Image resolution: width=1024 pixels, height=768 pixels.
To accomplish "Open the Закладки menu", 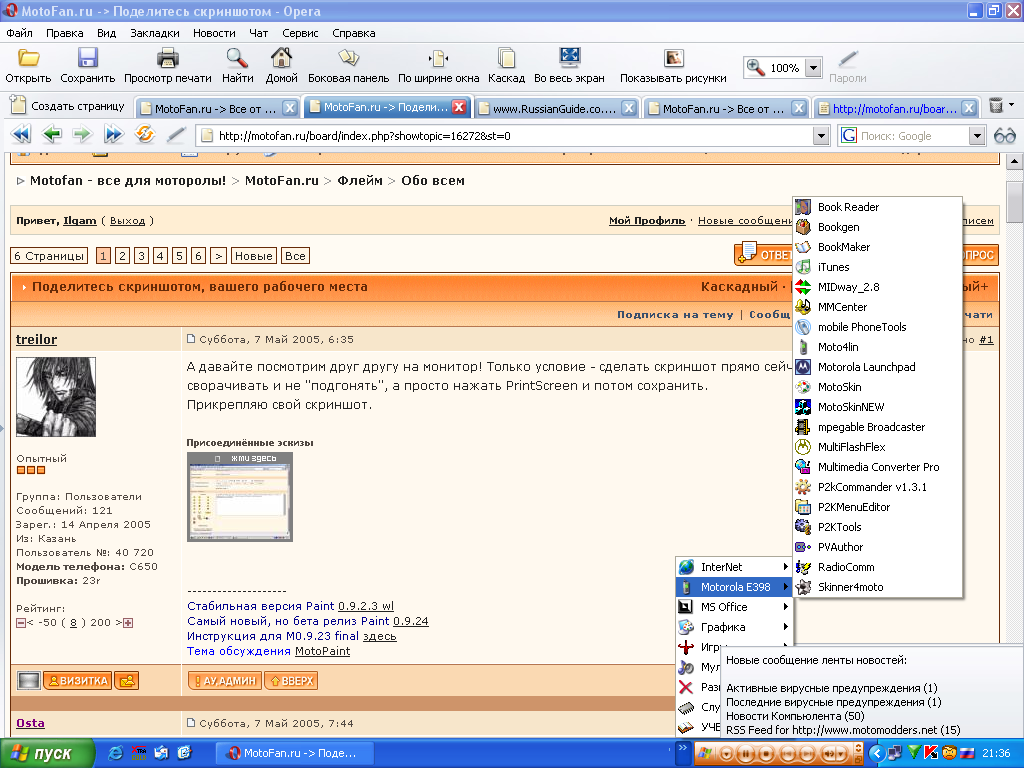I will [155, 33].
